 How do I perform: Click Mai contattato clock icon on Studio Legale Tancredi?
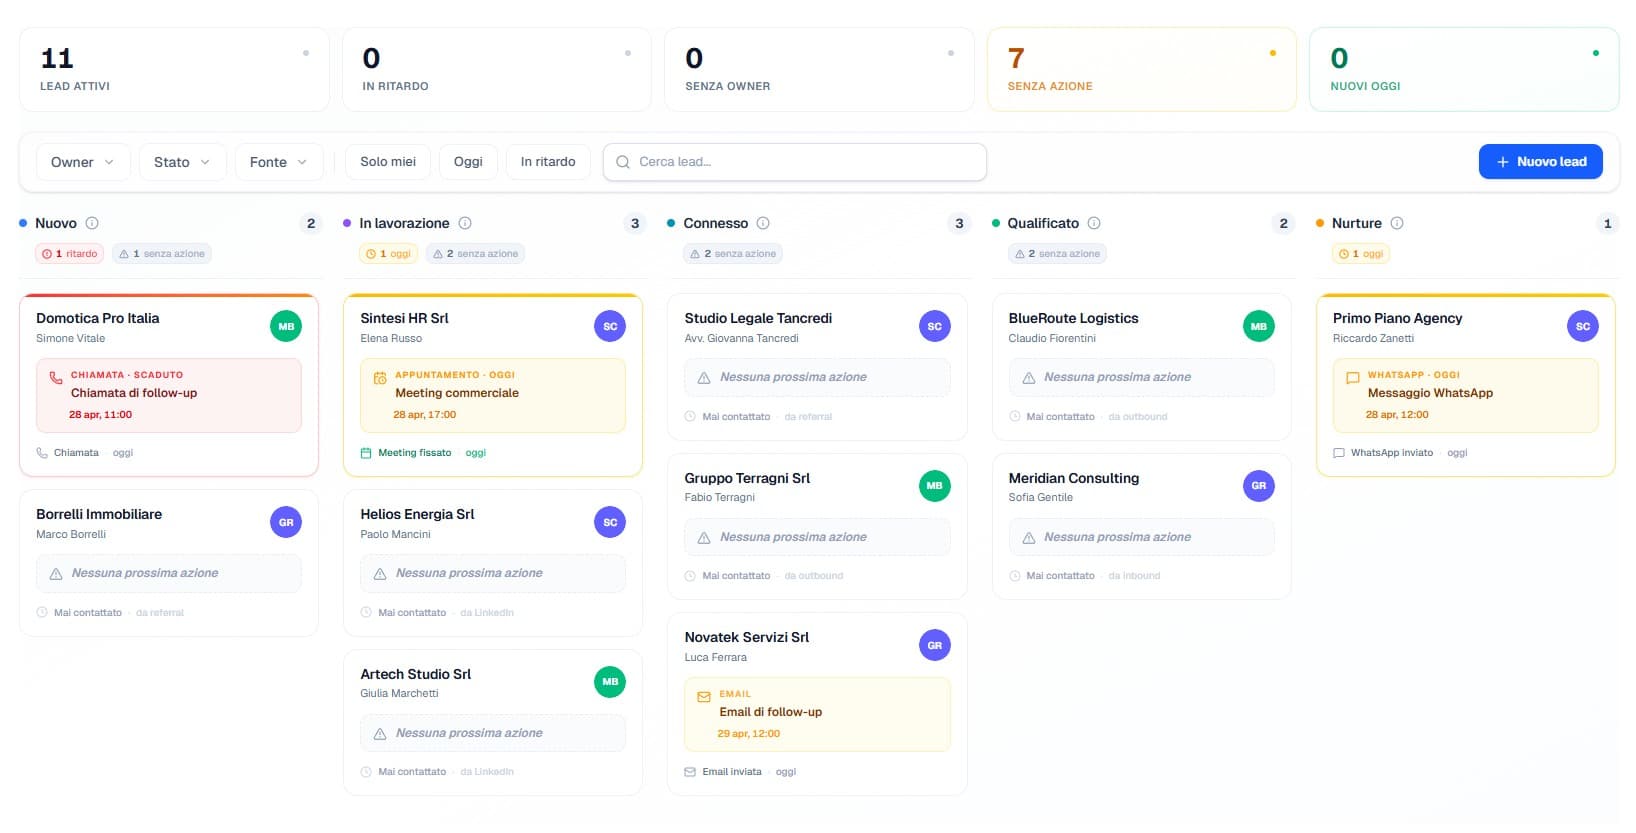click(690, 417)
